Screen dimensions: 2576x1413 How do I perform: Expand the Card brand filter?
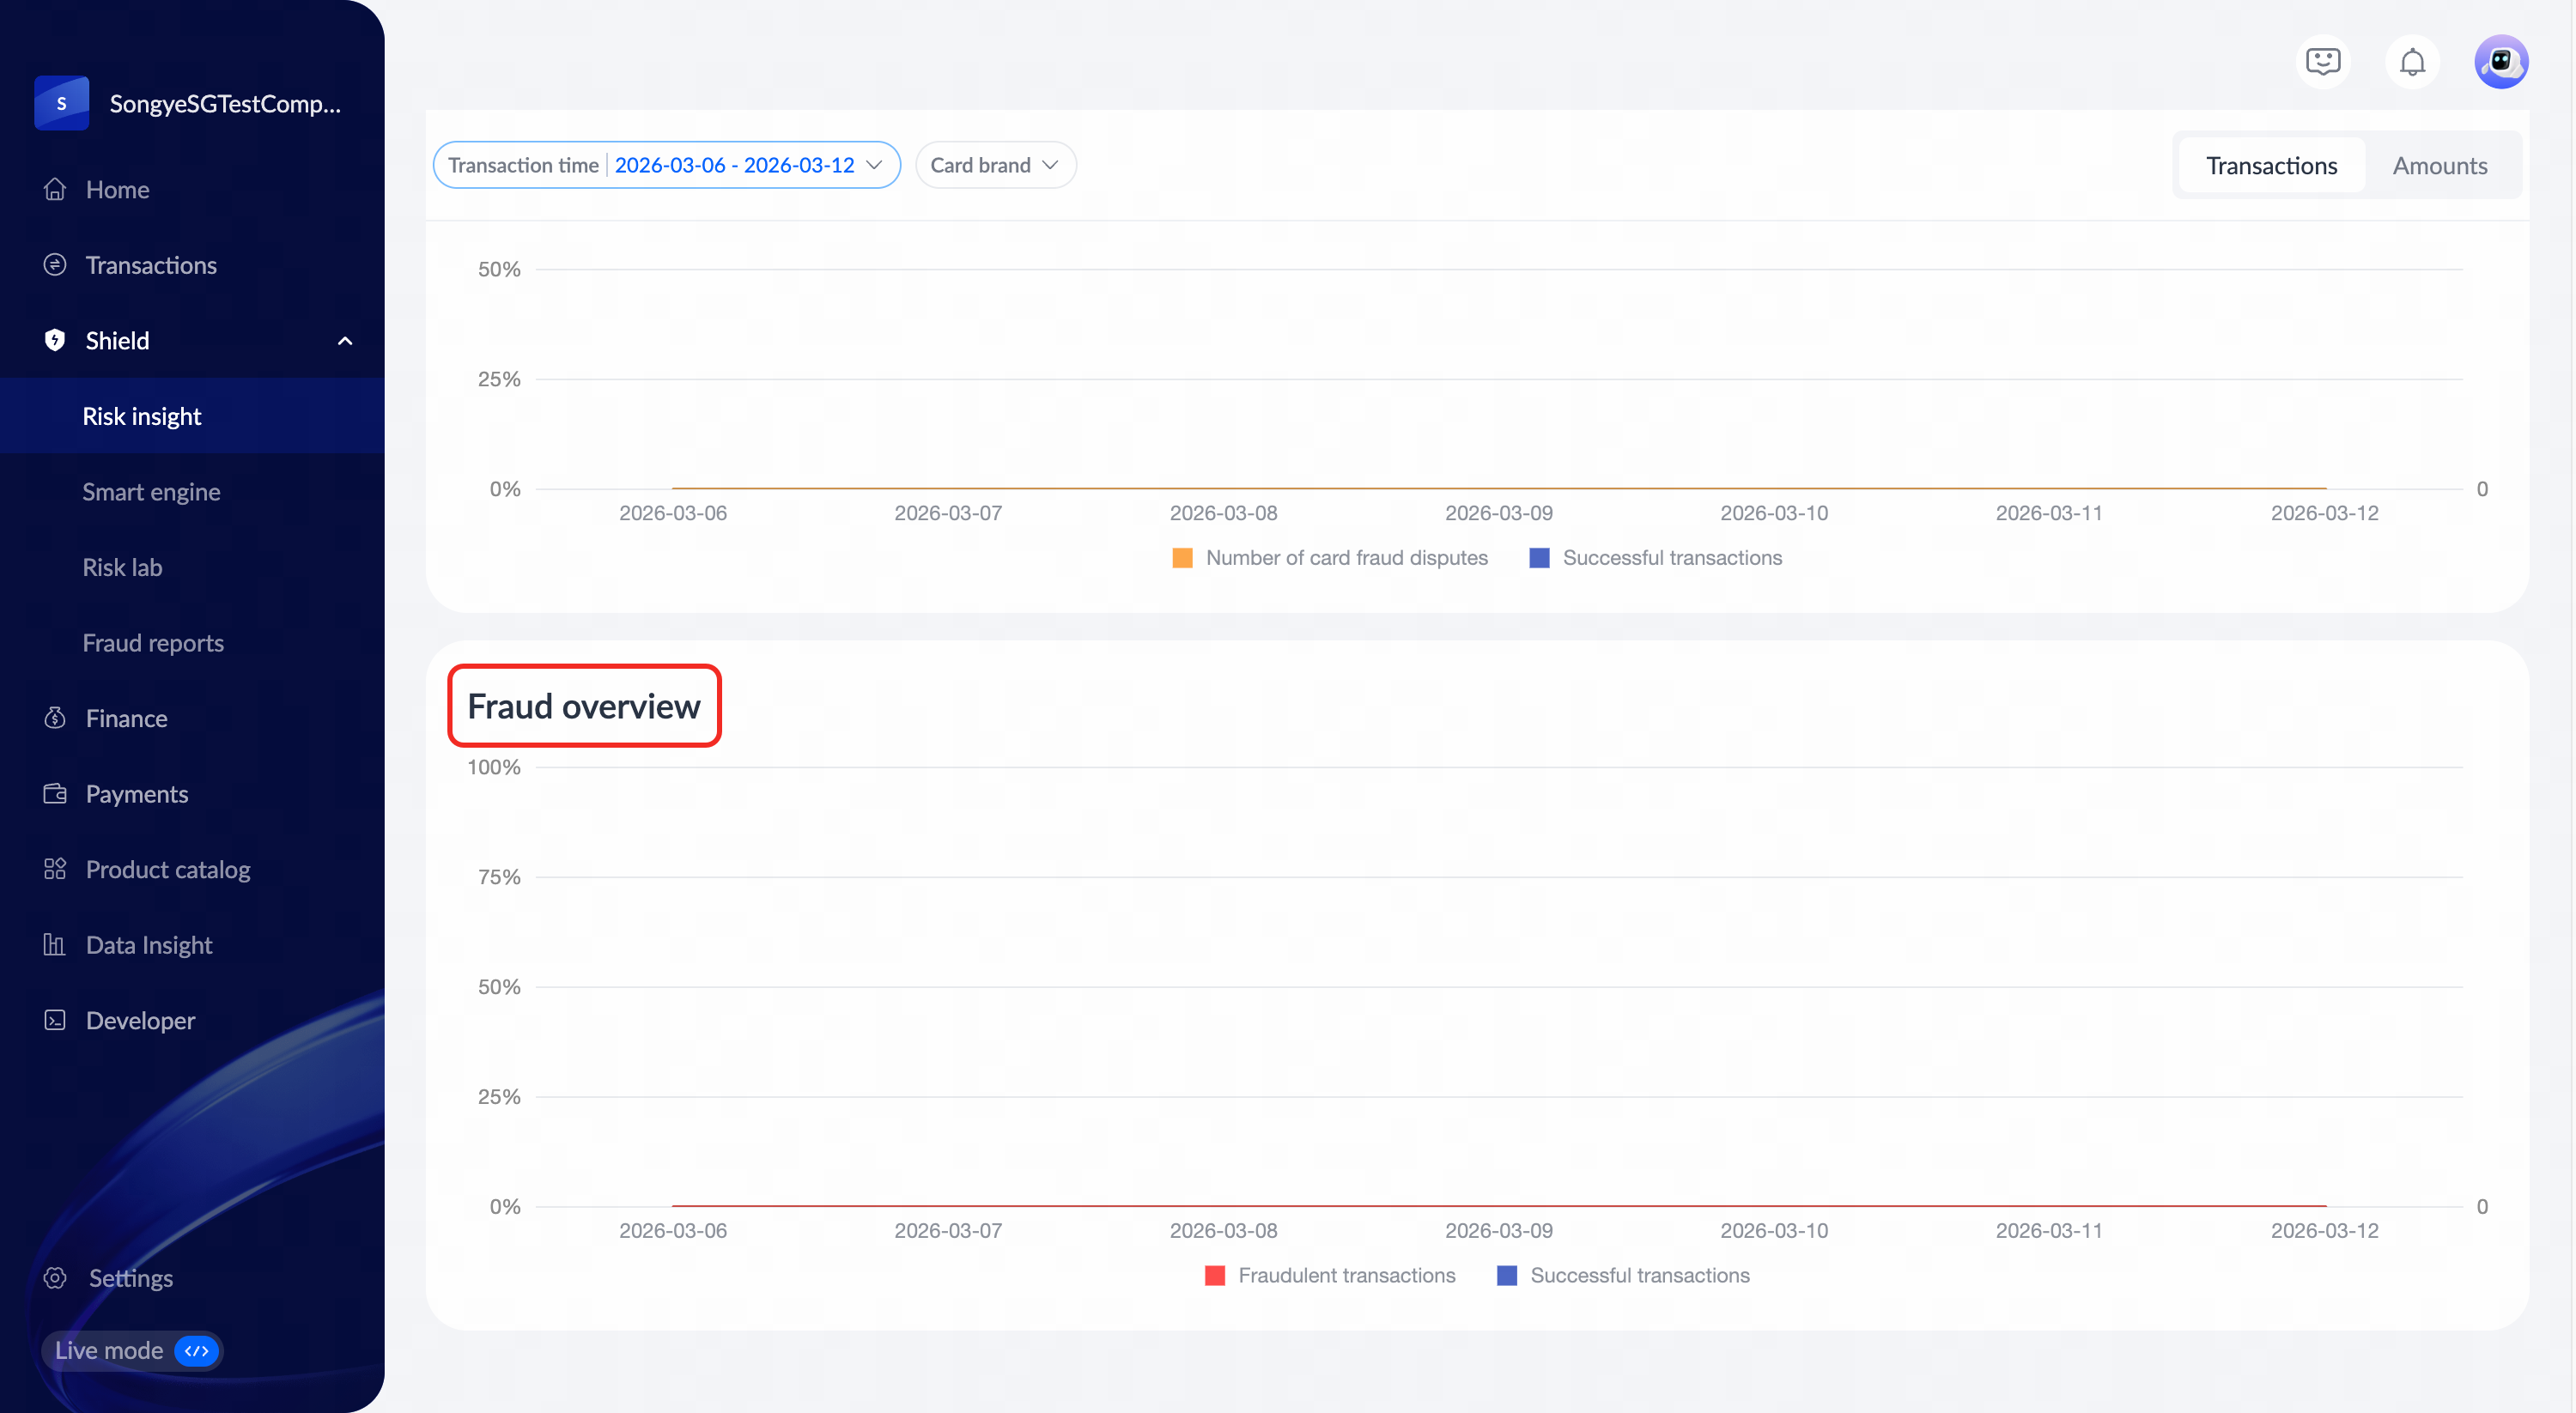pos(995,166)
